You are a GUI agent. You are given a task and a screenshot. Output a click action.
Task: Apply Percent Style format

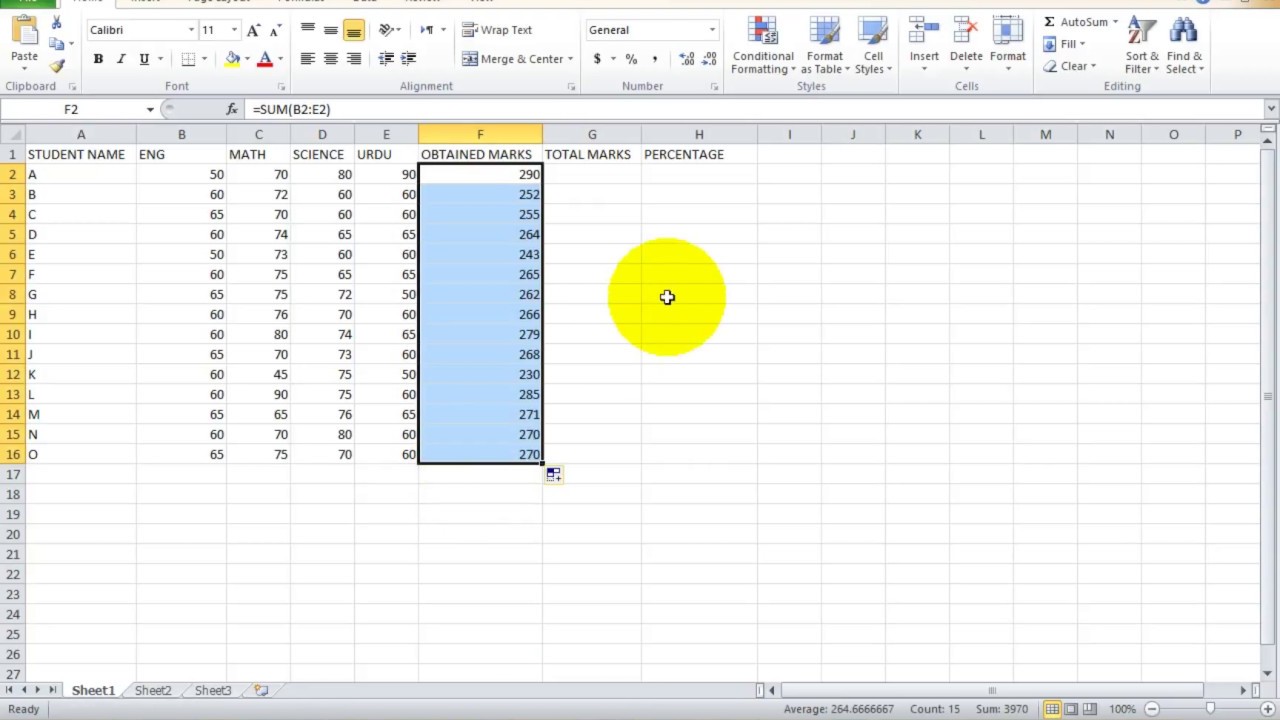(631, 59)
